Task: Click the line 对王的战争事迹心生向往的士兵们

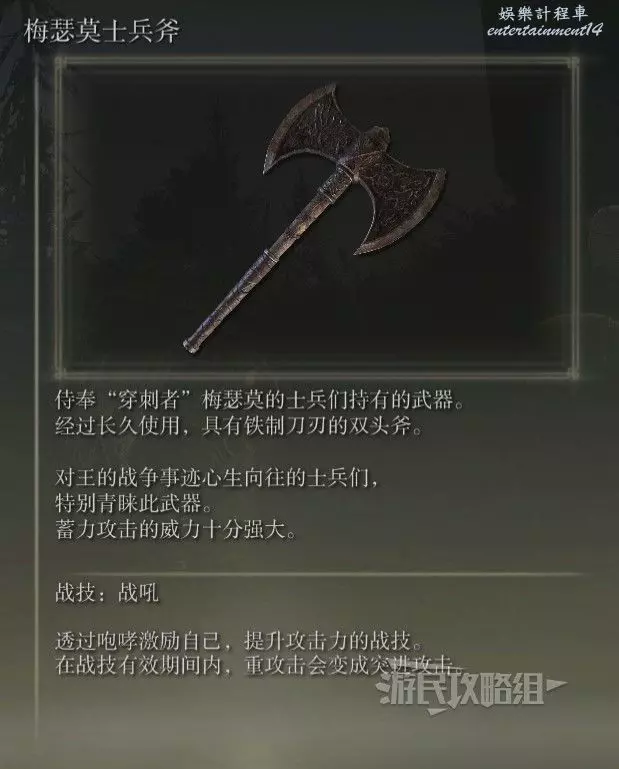Action: tap(217, 478)
